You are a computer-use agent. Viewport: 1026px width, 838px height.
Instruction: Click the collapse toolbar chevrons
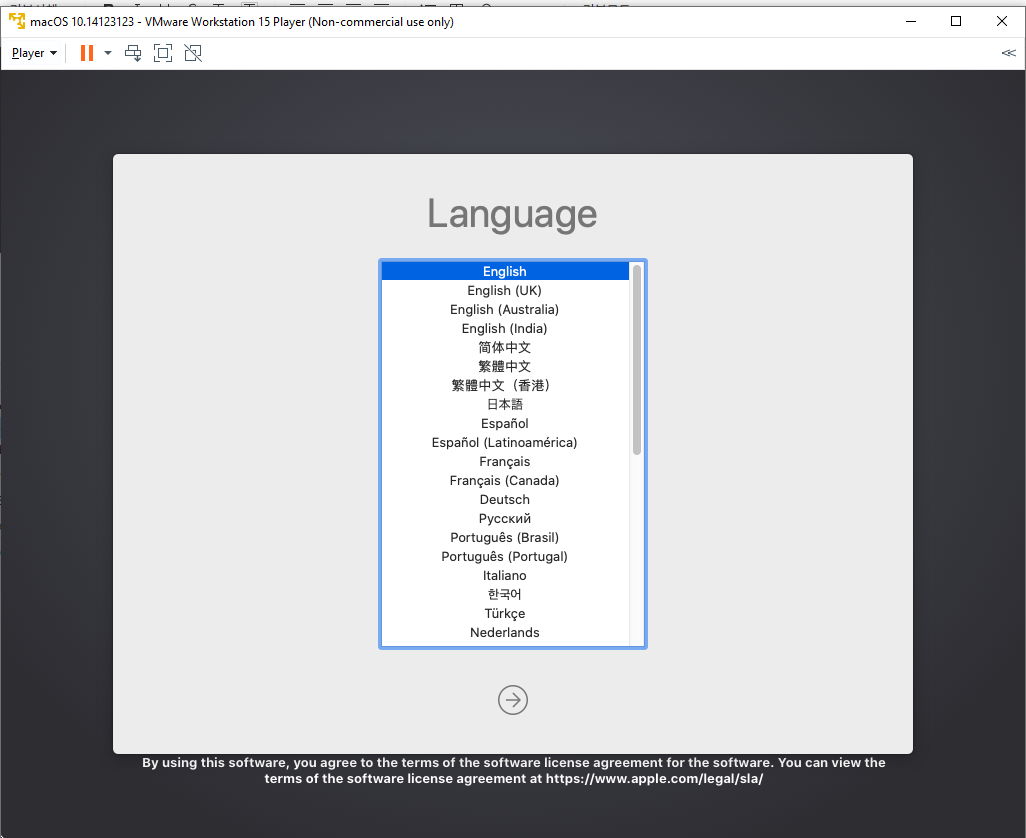click(x=1008, y=53)
